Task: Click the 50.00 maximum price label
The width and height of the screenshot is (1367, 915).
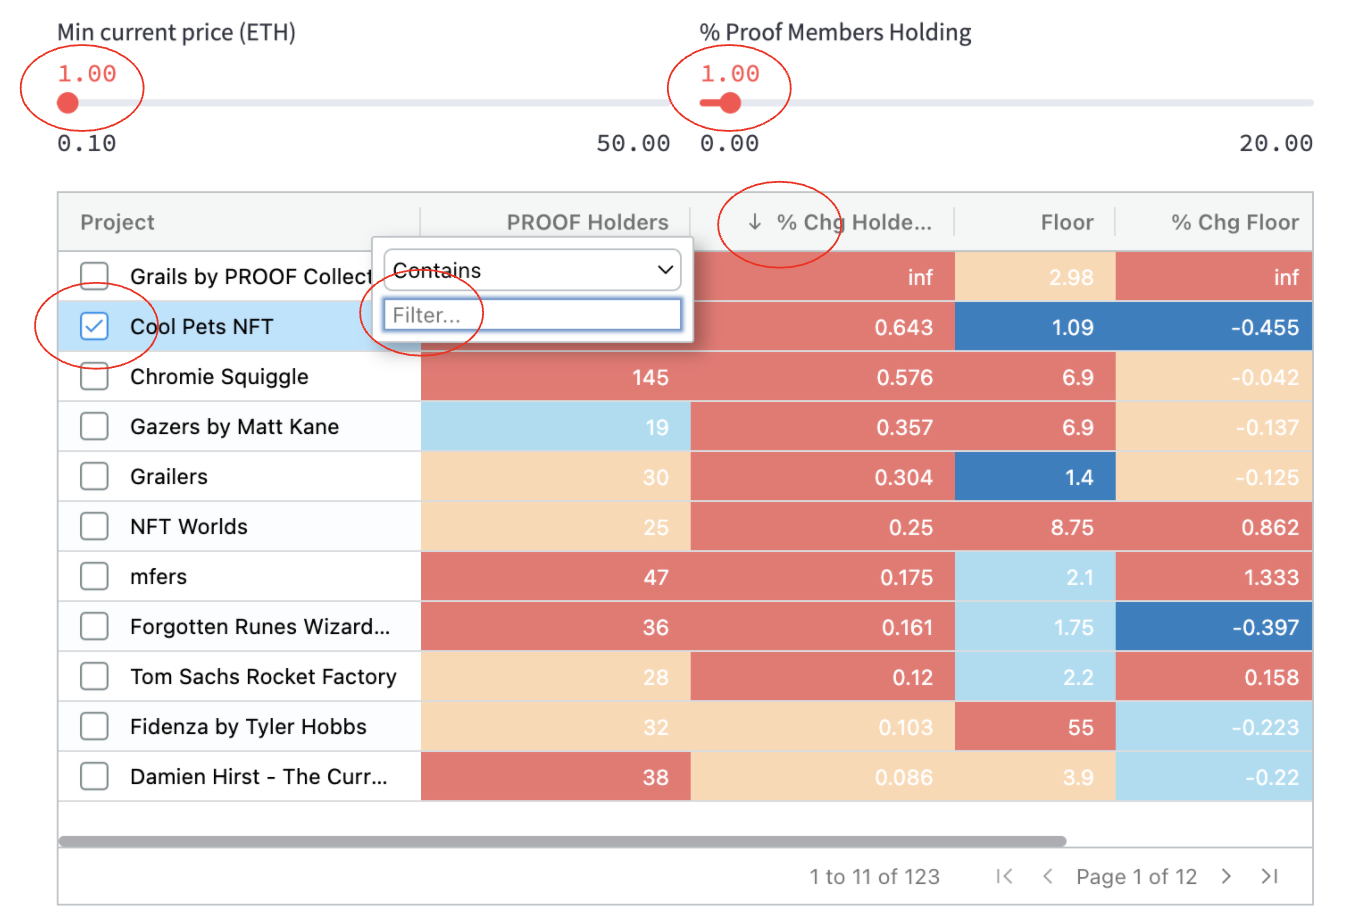Action: pos(633,143)
